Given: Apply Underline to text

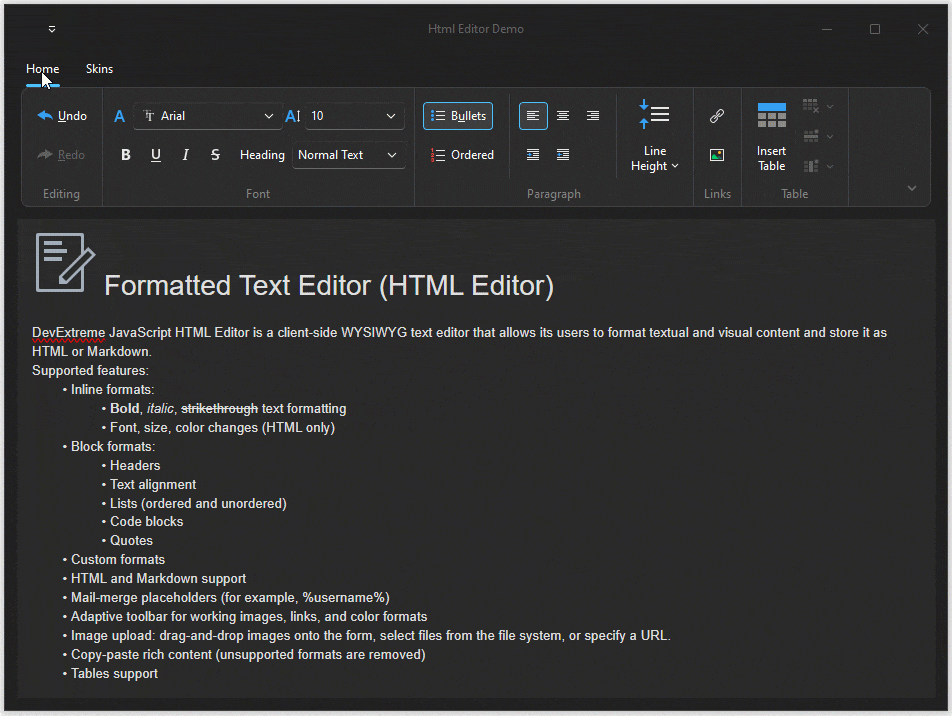Looking at the screenshot, I should (155, 155).
